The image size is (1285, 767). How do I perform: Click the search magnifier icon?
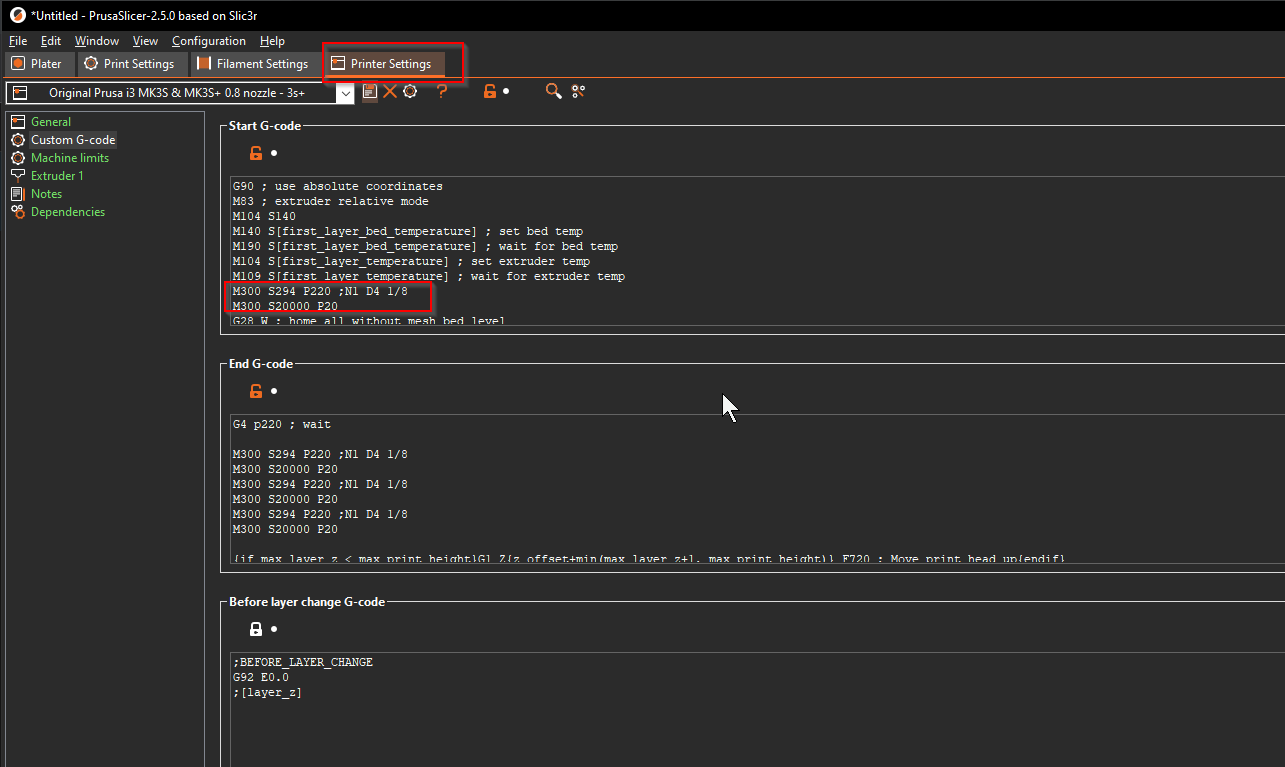pyautogui.click(x=553, y=91)
